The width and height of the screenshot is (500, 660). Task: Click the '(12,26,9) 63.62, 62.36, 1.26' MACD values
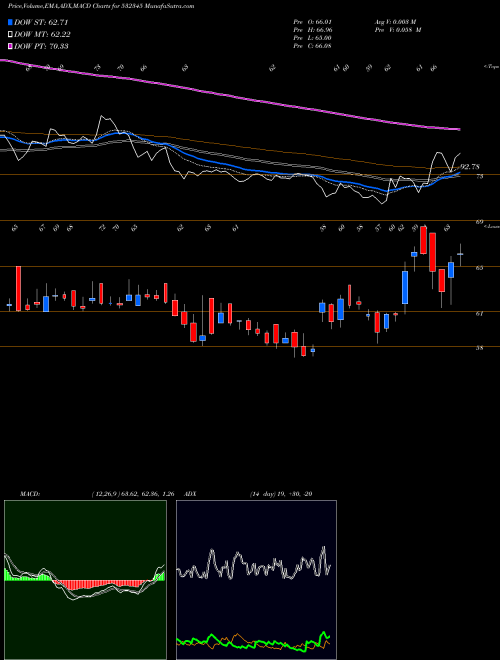pos(133,494)
